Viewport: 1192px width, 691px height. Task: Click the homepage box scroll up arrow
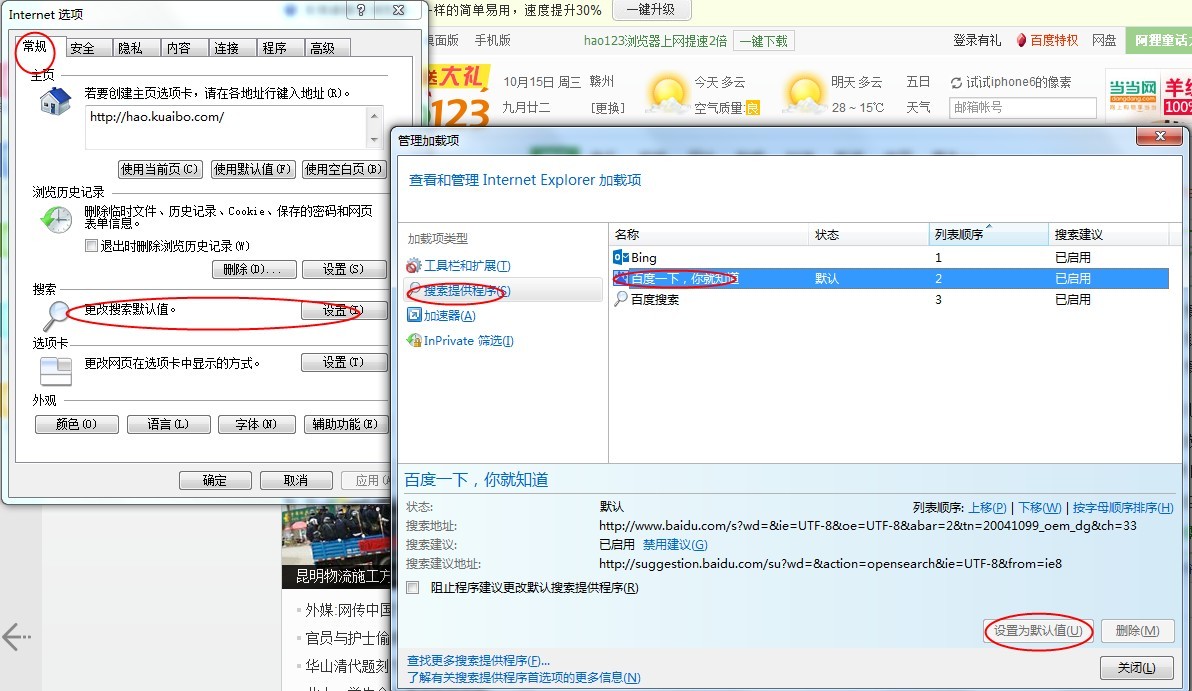374,116
